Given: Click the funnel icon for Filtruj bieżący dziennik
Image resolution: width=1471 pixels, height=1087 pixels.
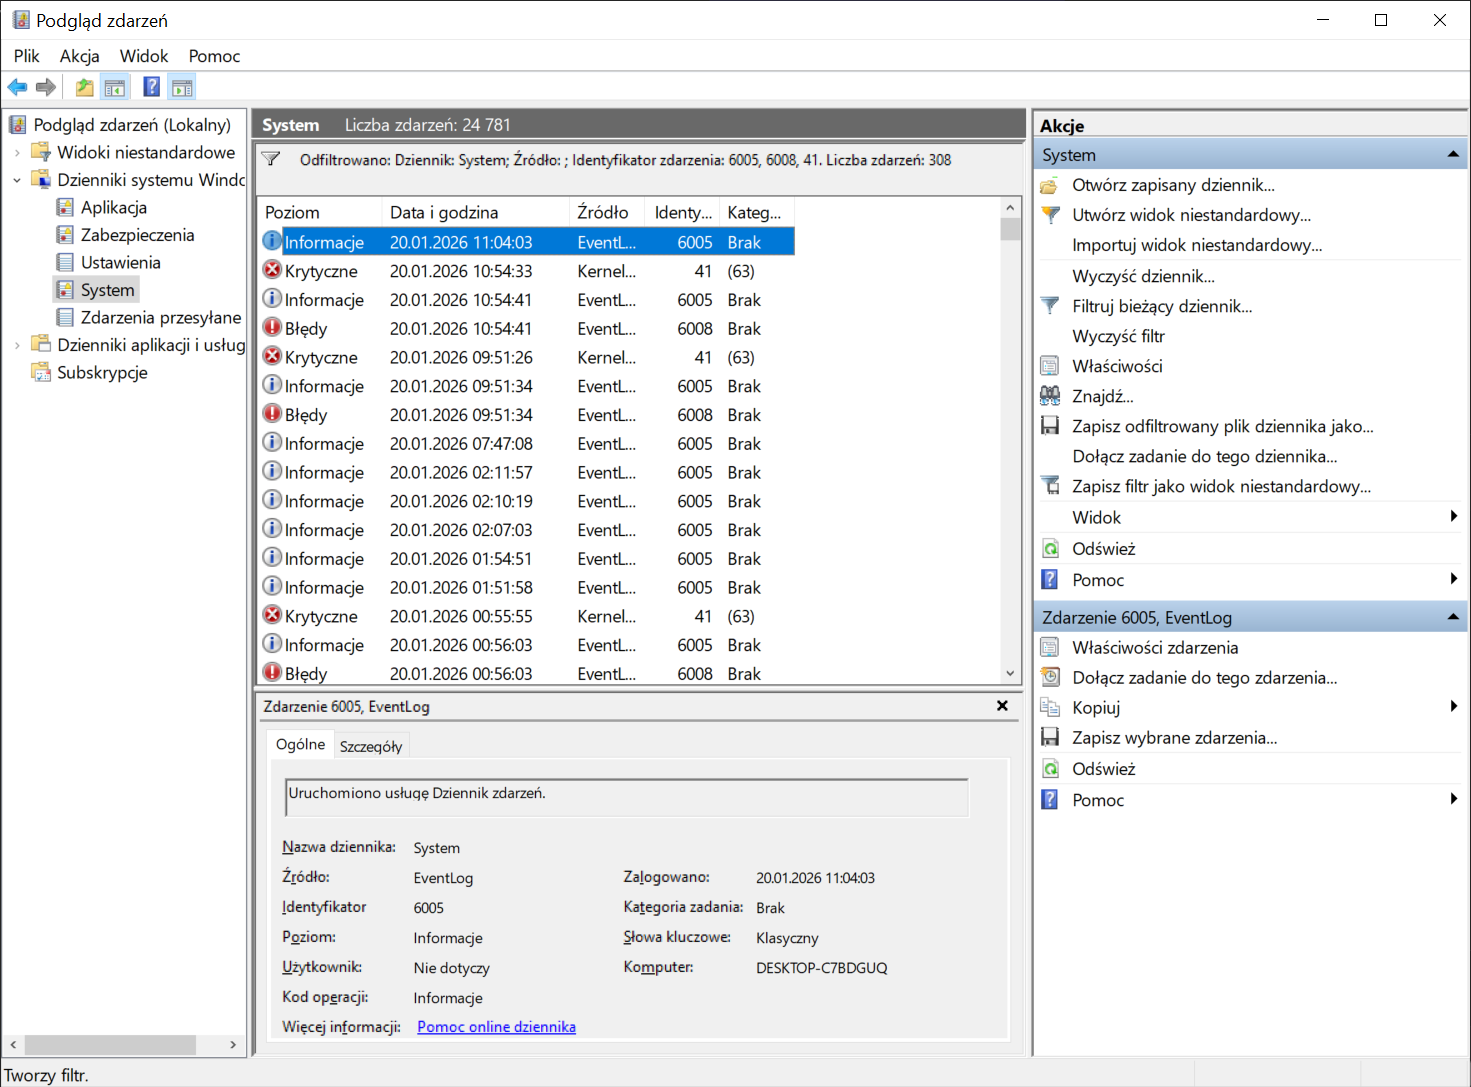Looking at the screenshot, I should 1050,306.
